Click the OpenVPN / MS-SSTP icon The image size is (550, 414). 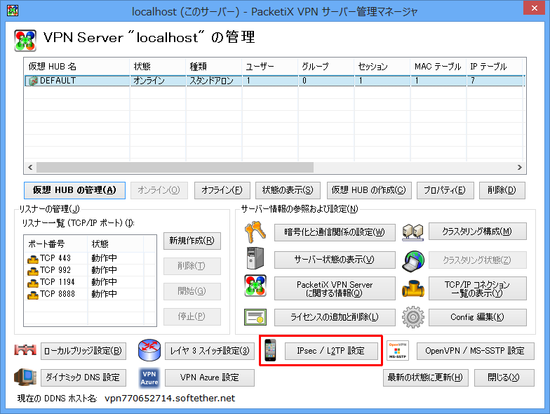(x=397, y=350)
